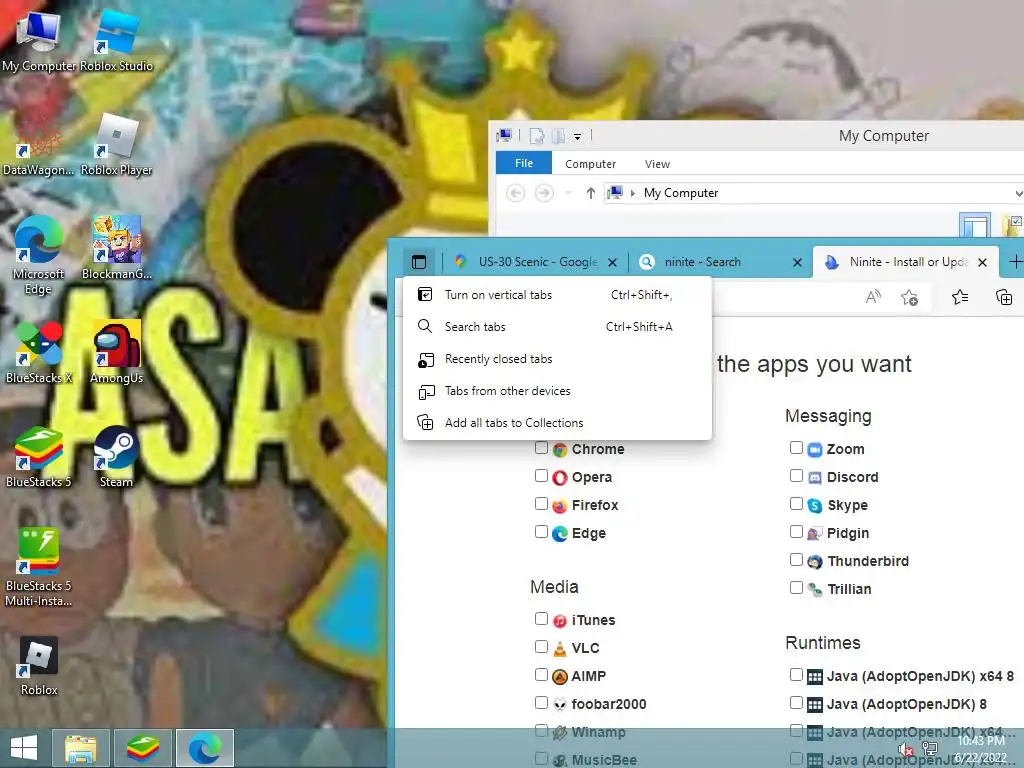This screenshot has height=768, width=1024.
Task: Click the Edge tab actions menu button
Action: coord(419,262)
